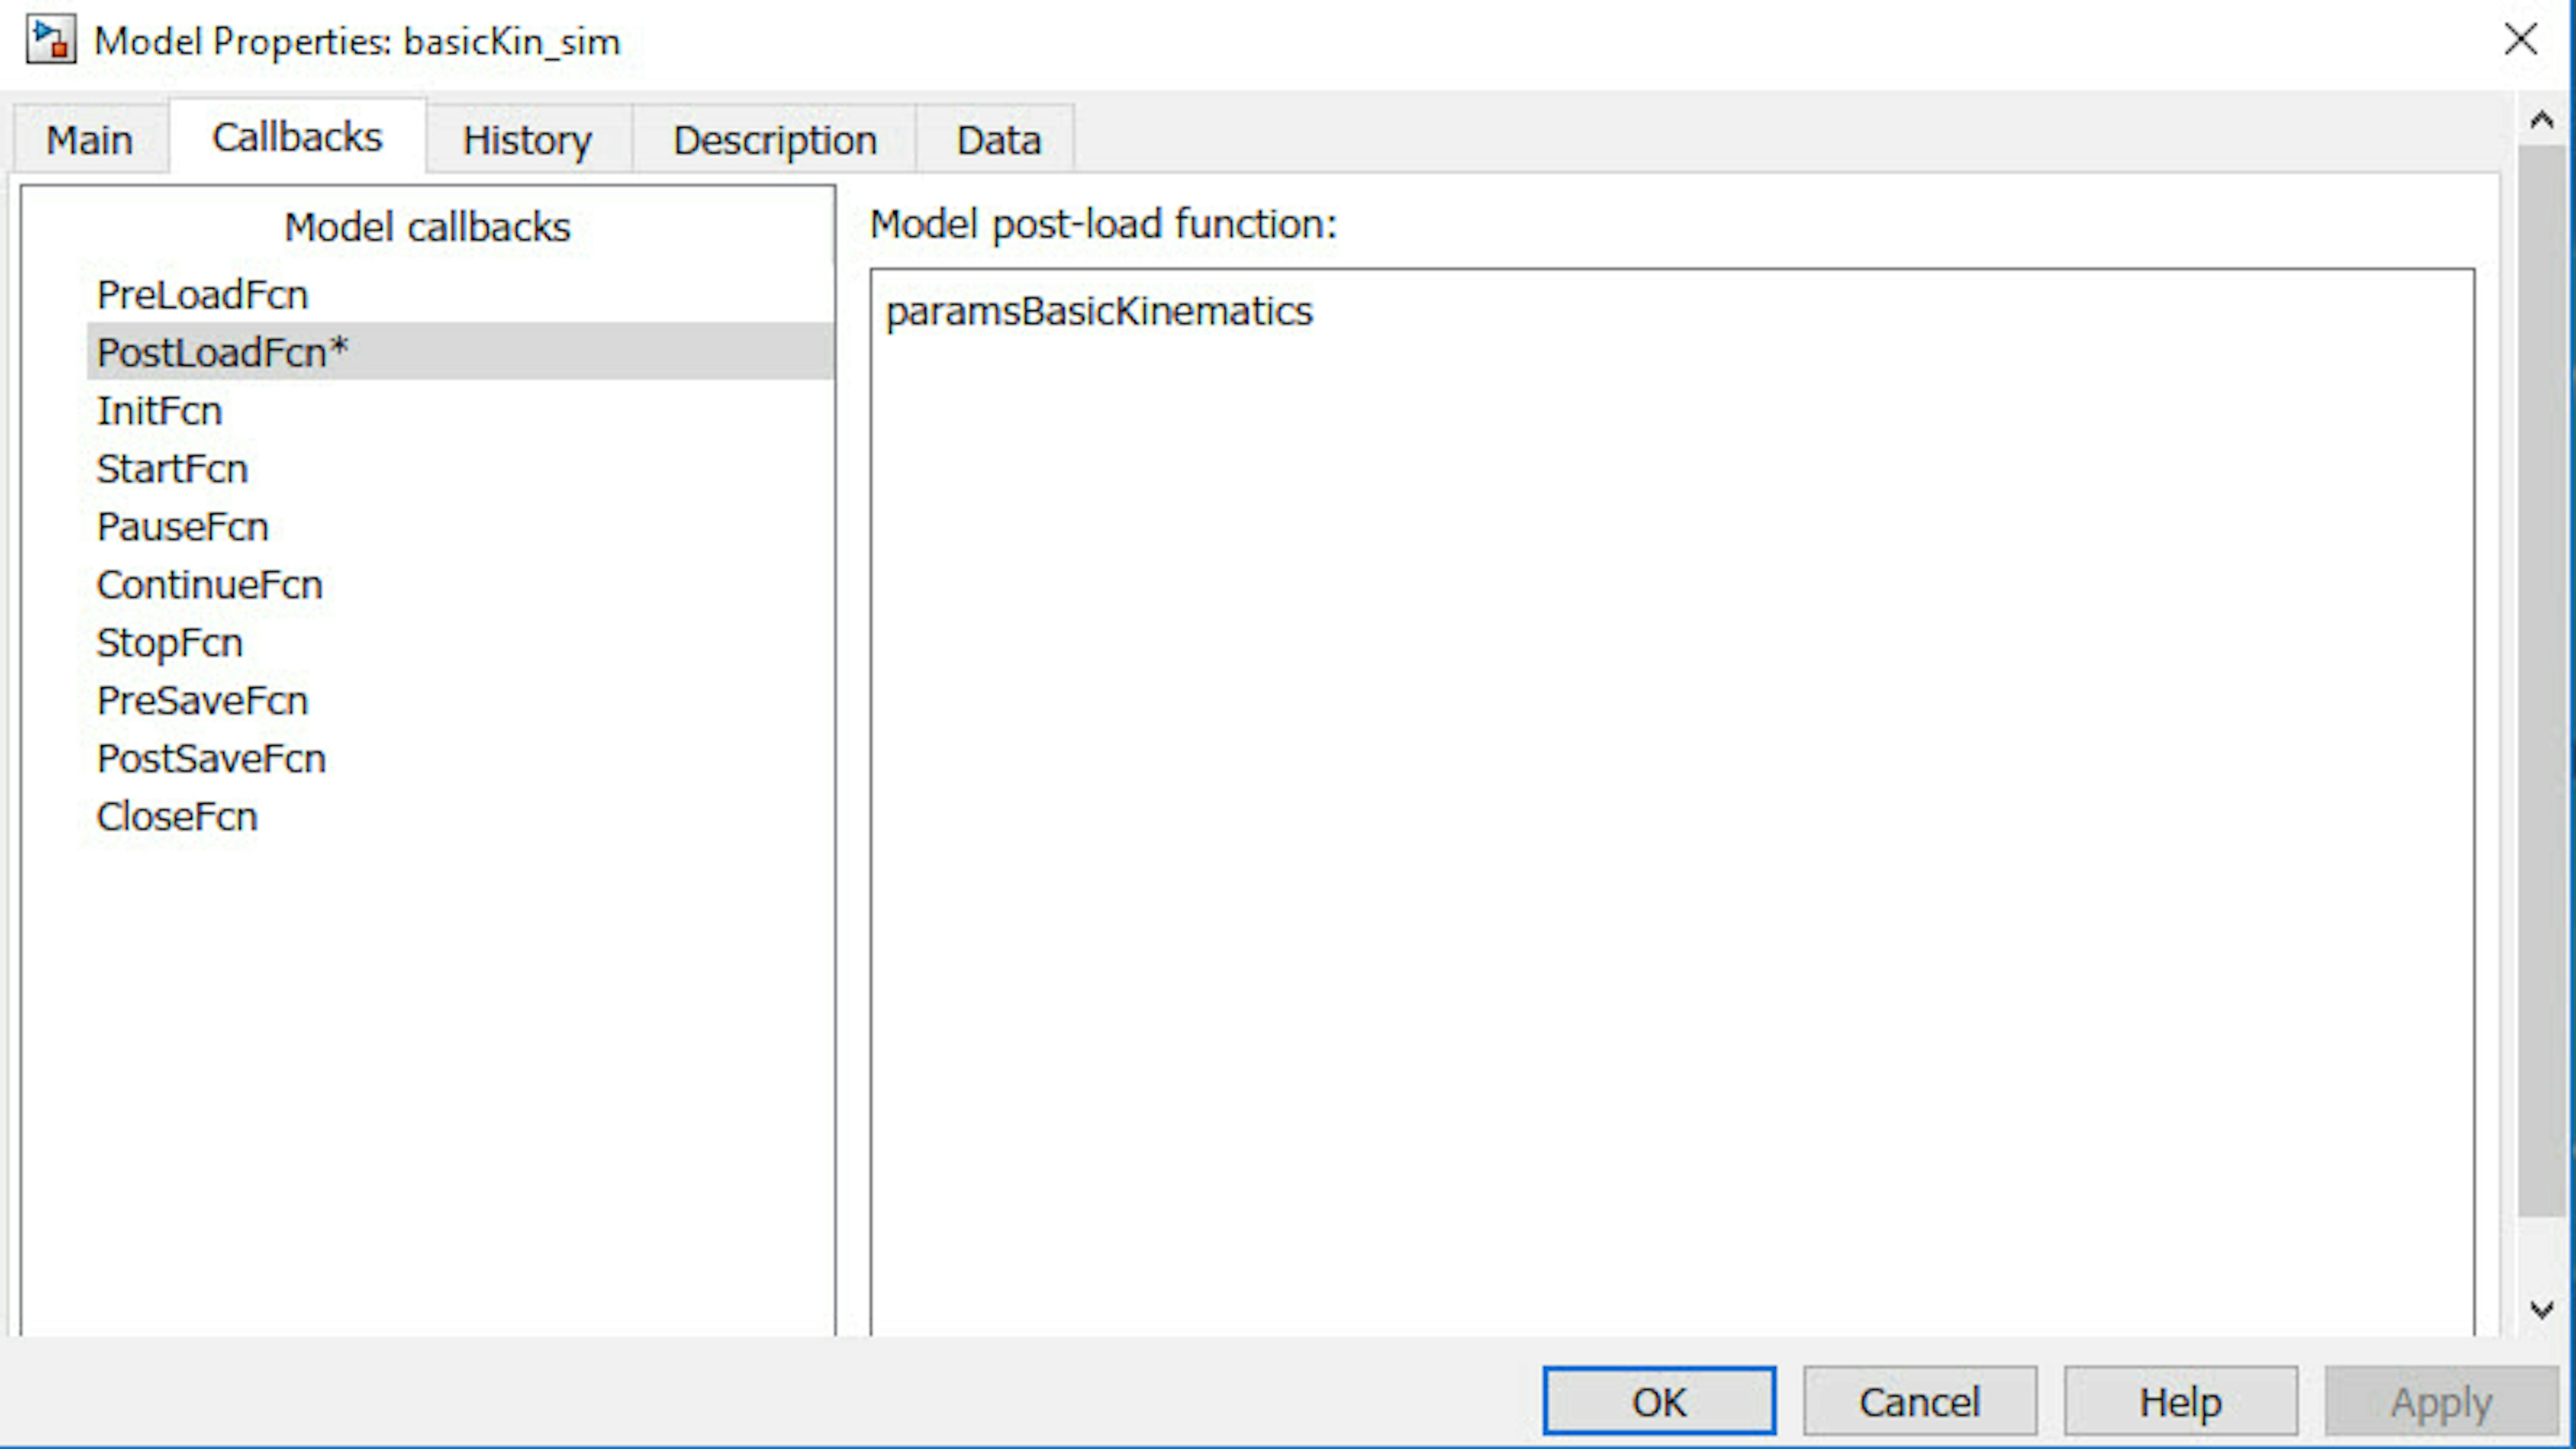Screen dimensions: 2576x1449
Task: Close the Model Properties dialog
Action: (2520, 40)
